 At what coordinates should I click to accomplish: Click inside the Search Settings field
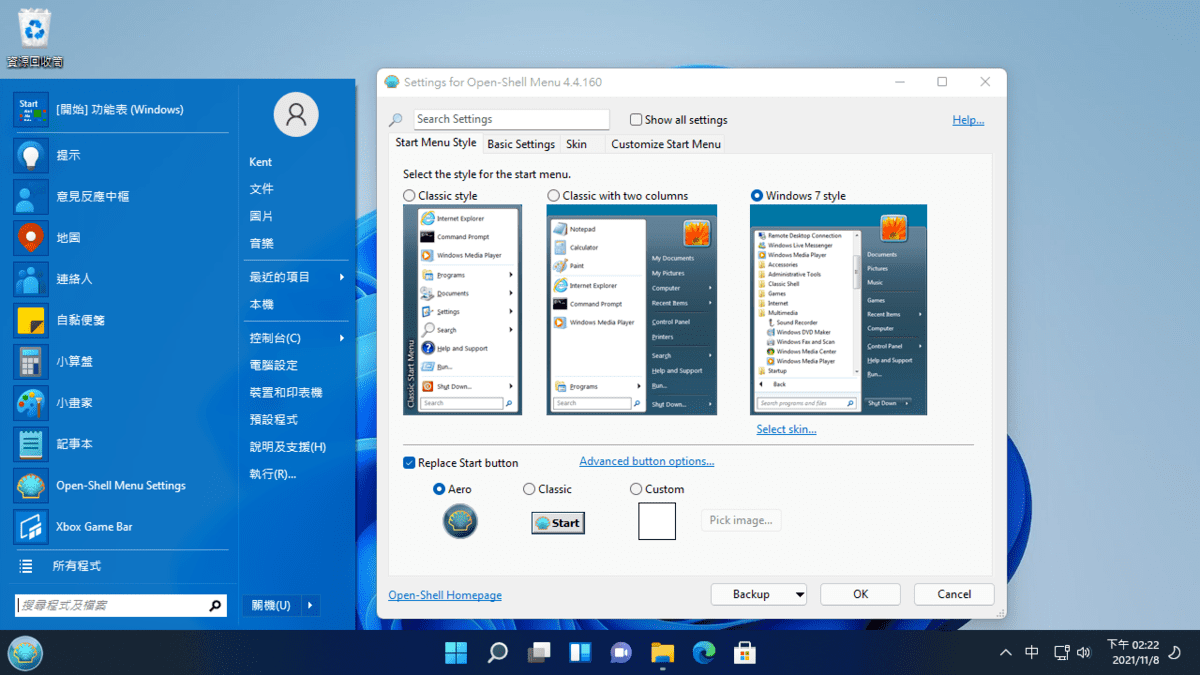[511, 119]
